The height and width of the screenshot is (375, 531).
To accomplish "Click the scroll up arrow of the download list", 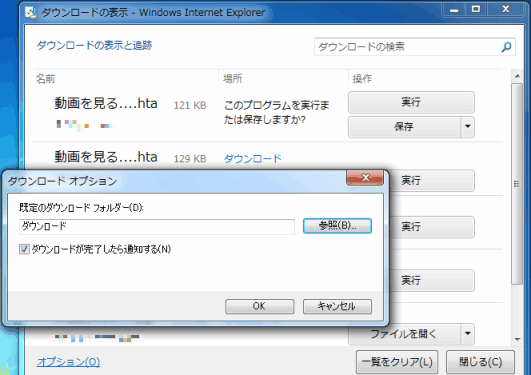I will (517, 76).
